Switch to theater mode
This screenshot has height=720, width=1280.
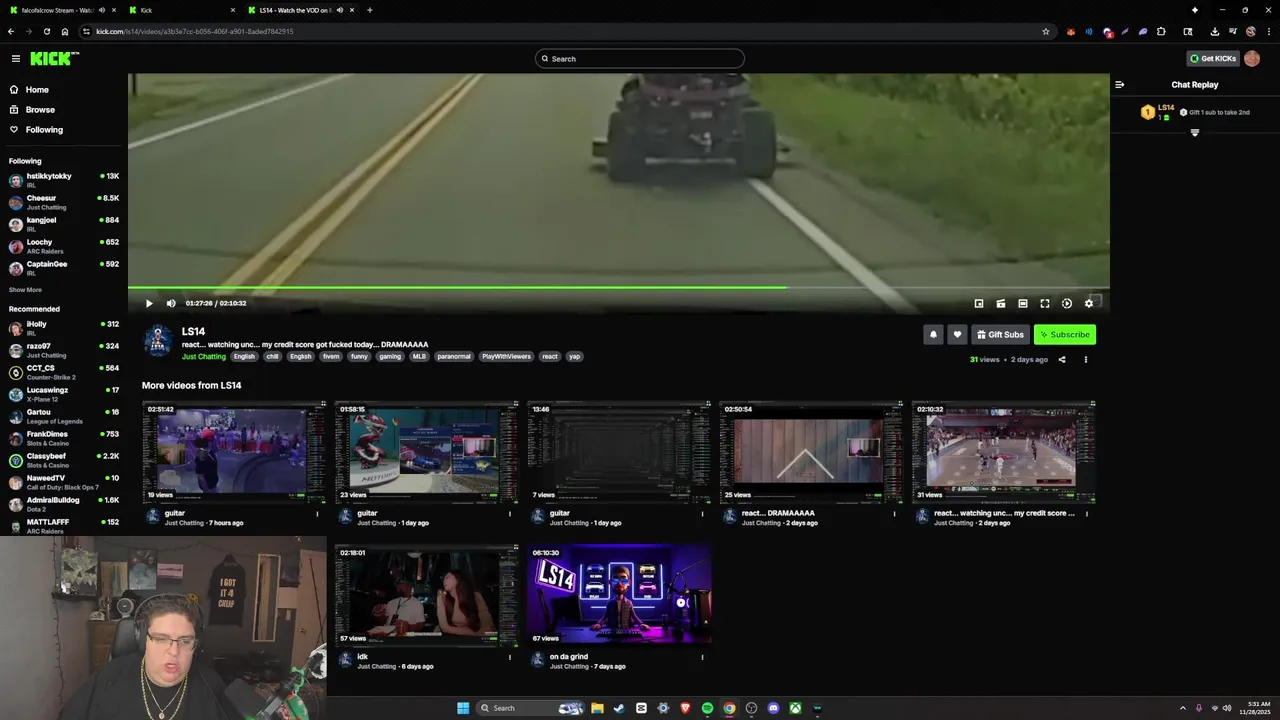(x=1023, y=303)
